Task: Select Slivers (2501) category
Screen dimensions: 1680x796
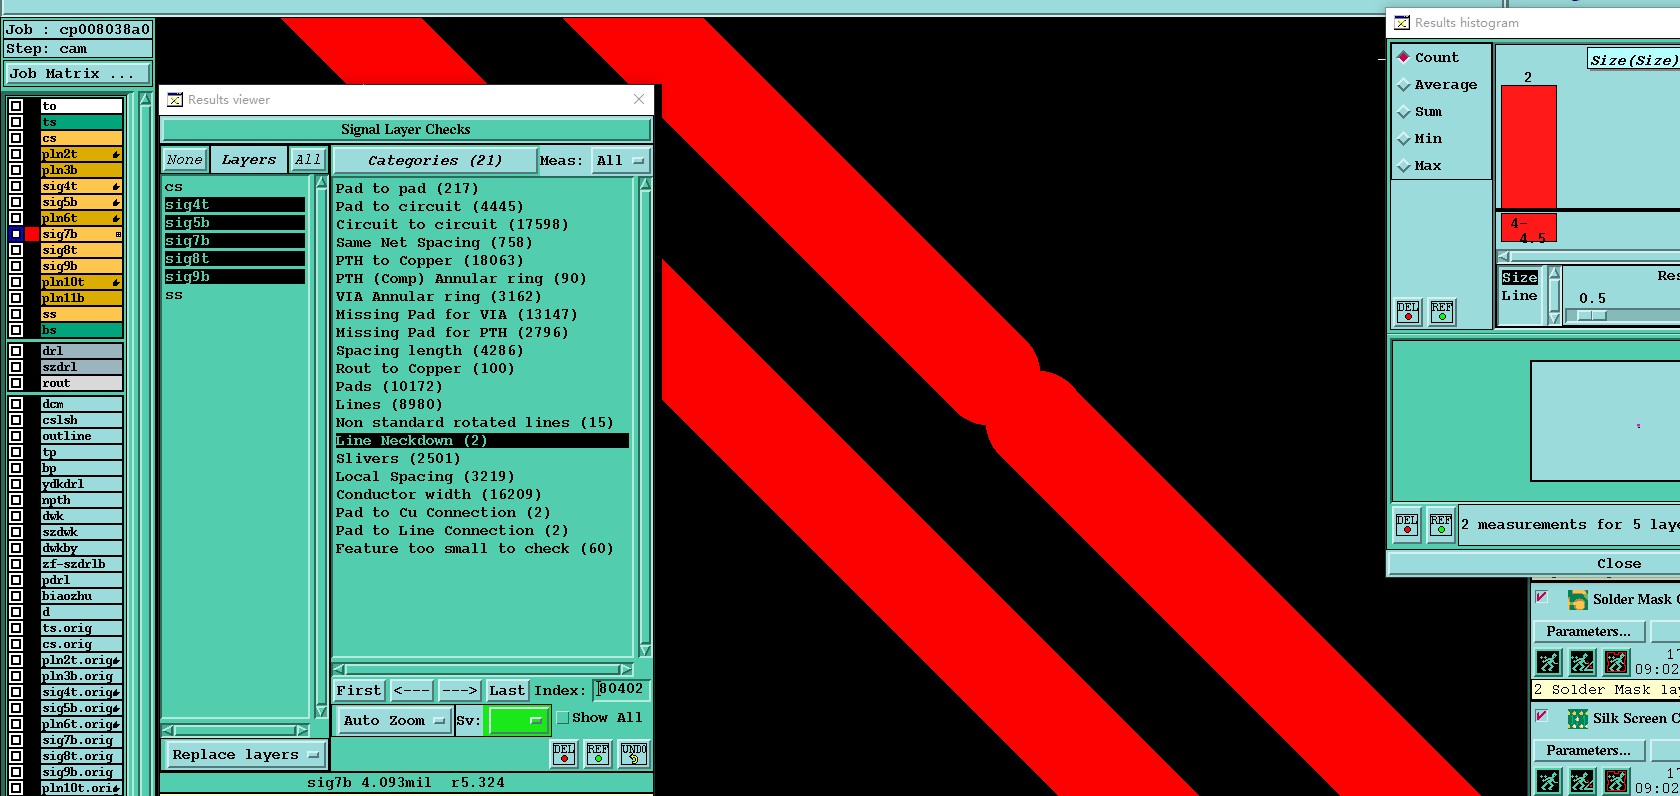Action: [398, 459]
